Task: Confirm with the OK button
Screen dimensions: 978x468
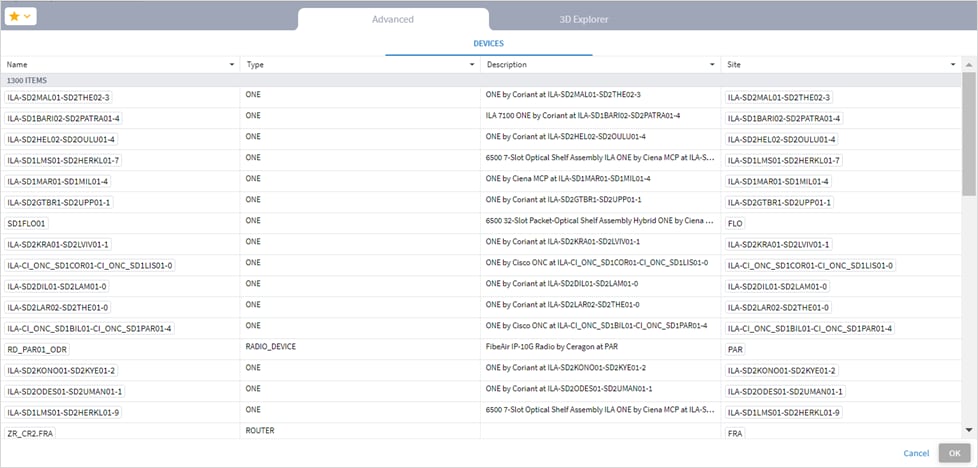Action: pos(954,453)
